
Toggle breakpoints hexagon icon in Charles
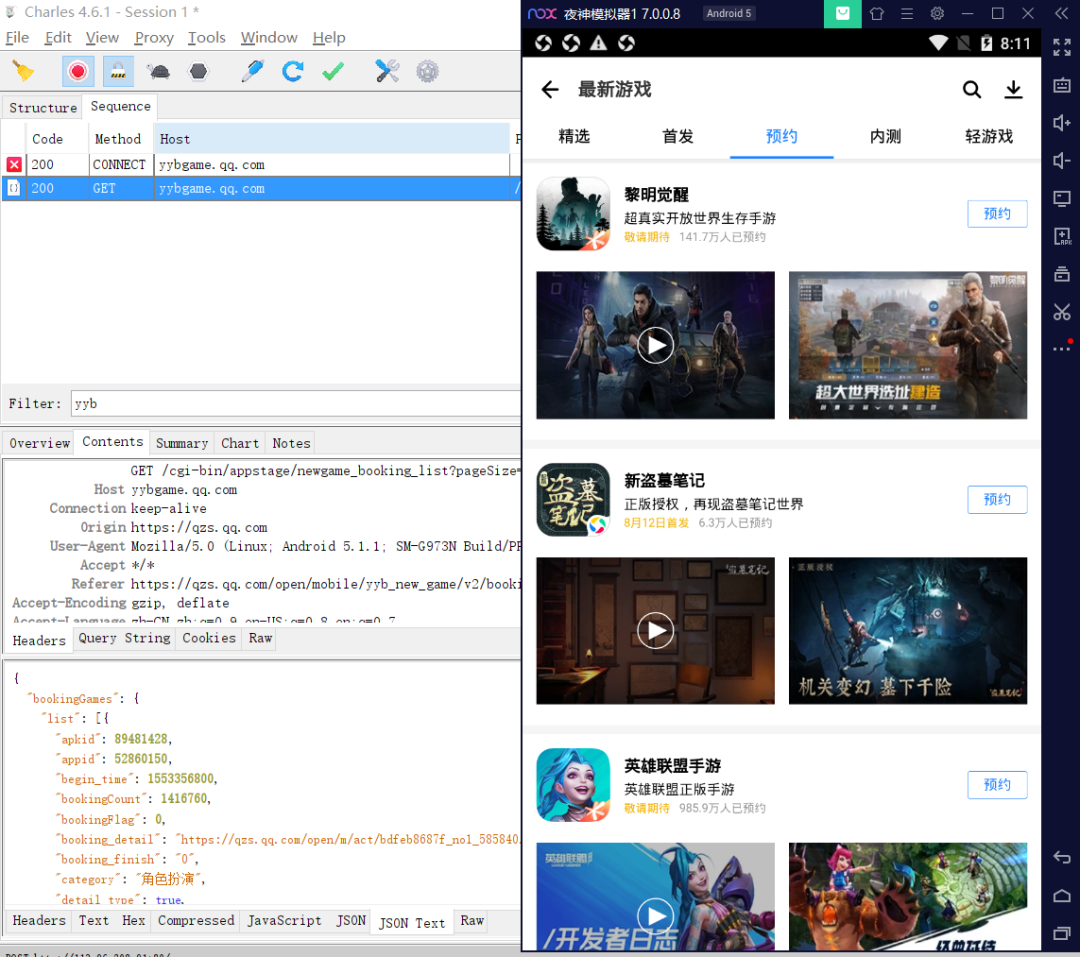198,71
